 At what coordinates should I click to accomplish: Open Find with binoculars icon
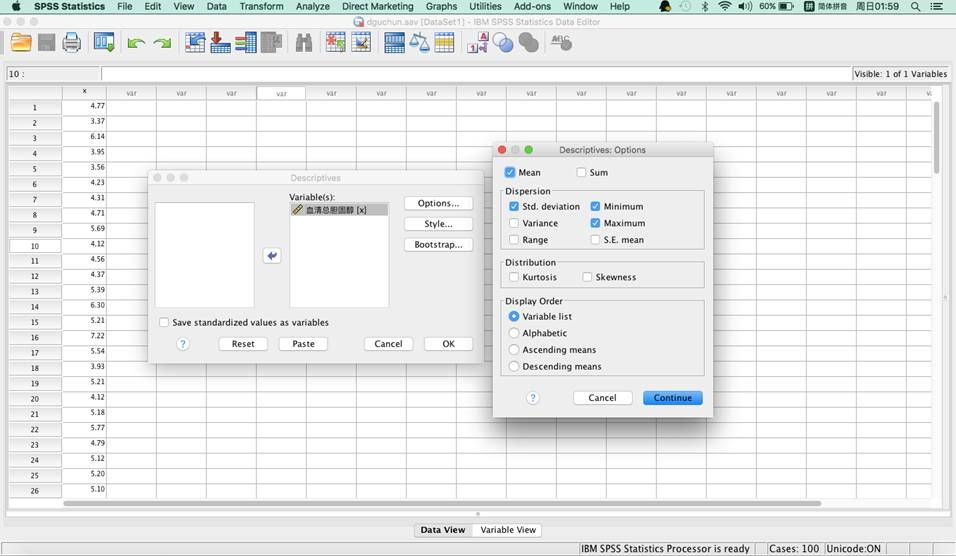[x=304, y=43]
